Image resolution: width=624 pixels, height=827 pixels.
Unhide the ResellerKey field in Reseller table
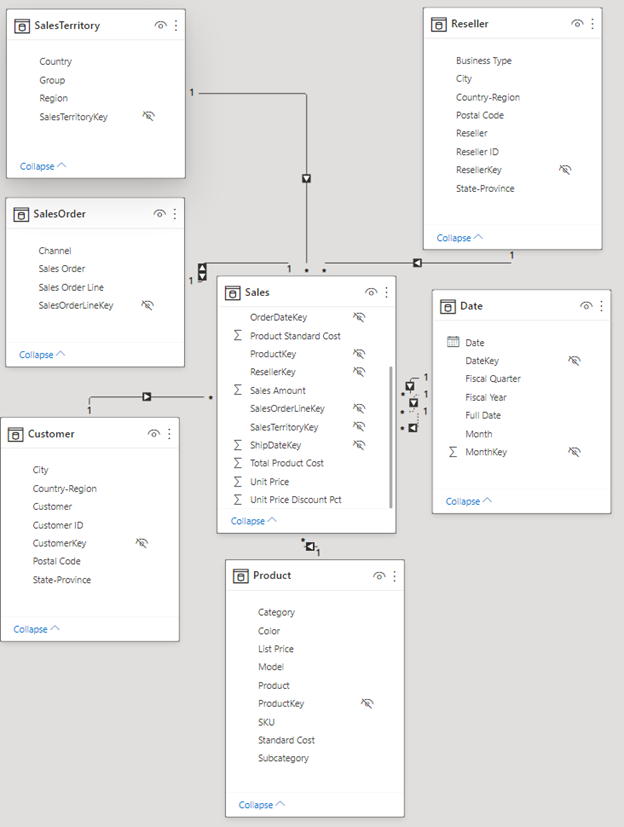point(565,170)
